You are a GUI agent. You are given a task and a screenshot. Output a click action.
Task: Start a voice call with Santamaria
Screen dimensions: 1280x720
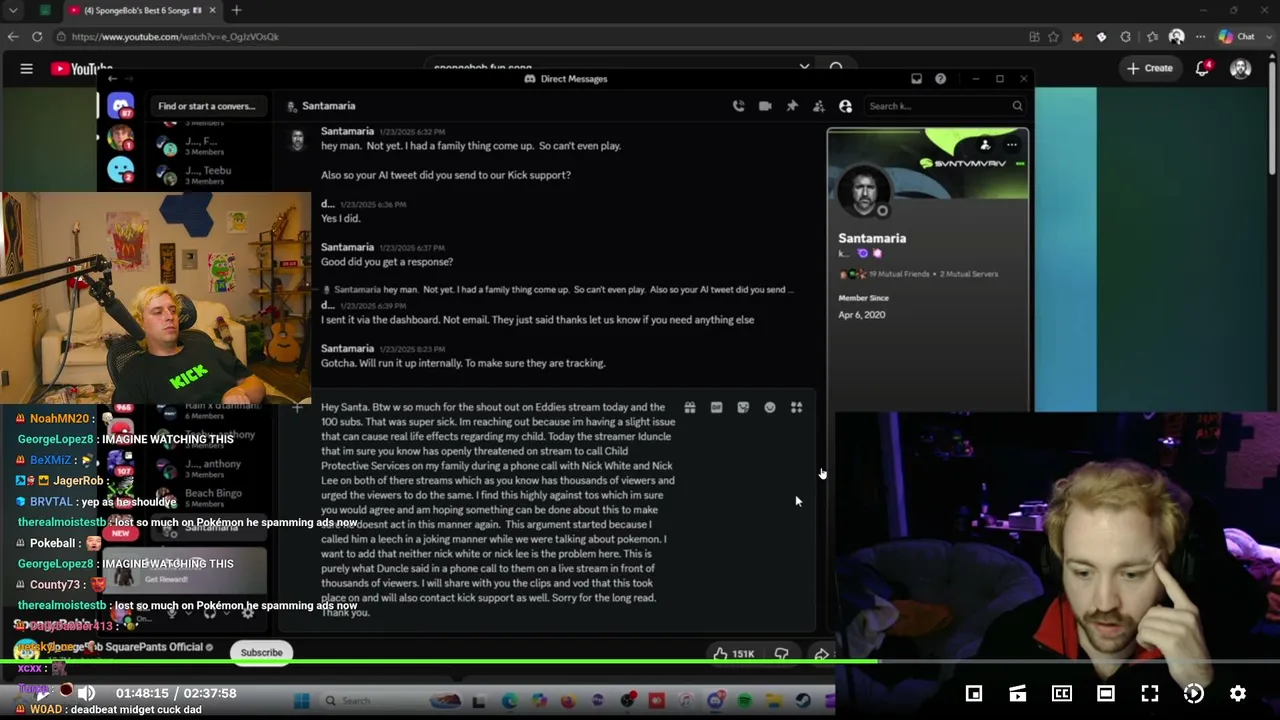pyautogui.click(x=738, y=106)
